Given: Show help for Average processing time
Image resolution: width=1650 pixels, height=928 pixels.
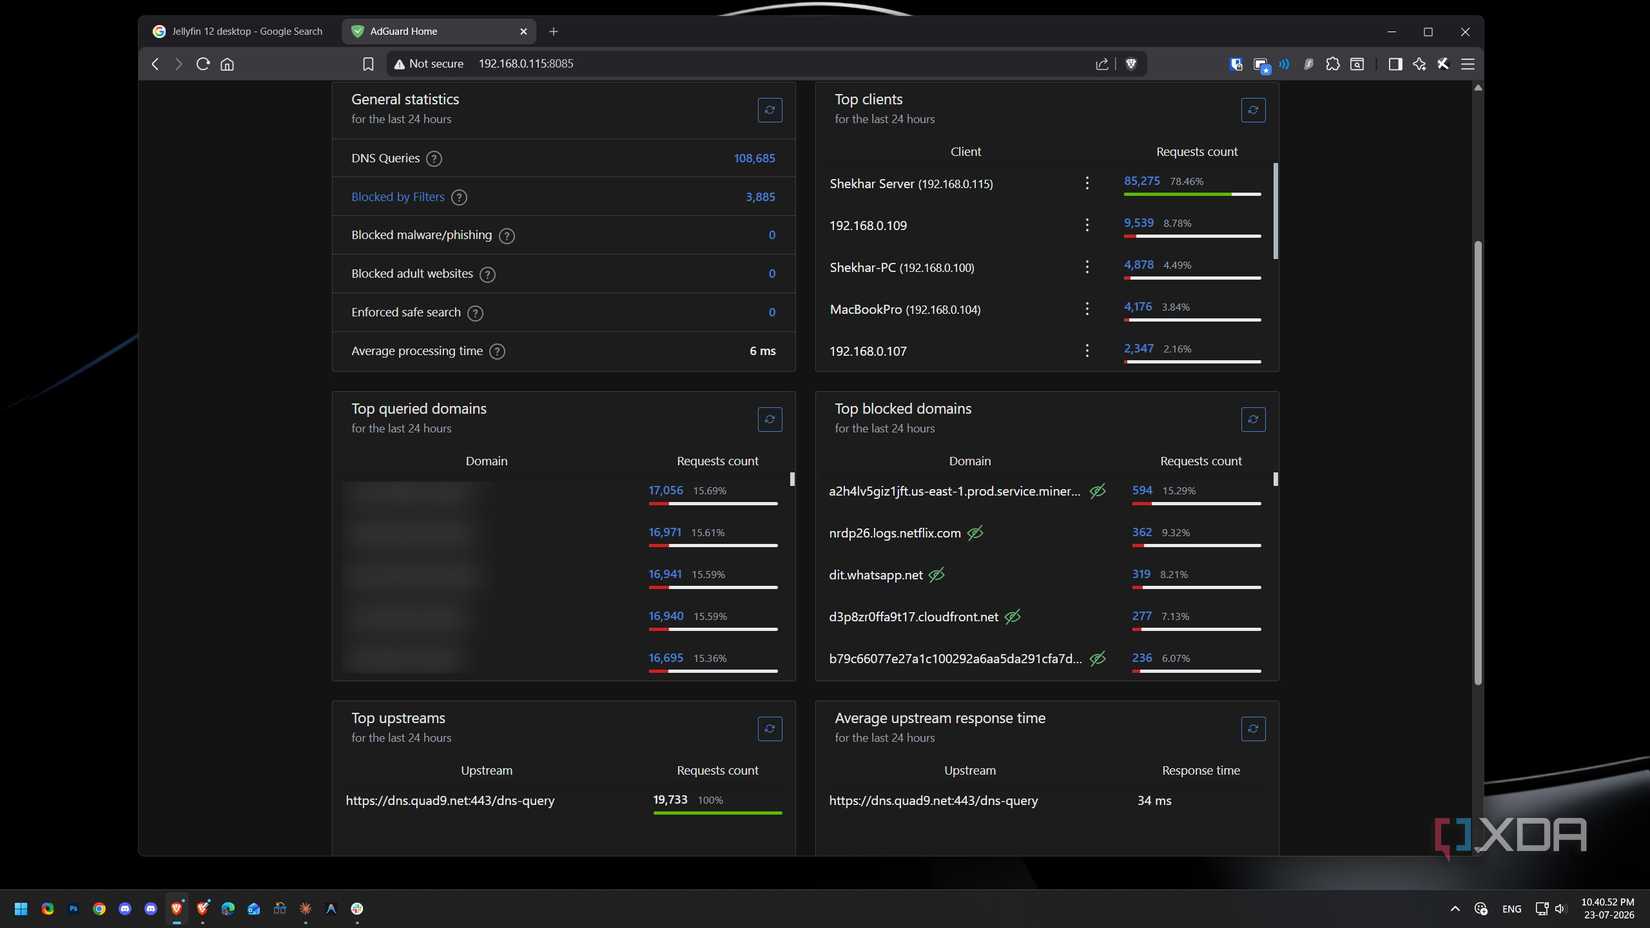Looking at the screenshot, I should pos(497,352).
